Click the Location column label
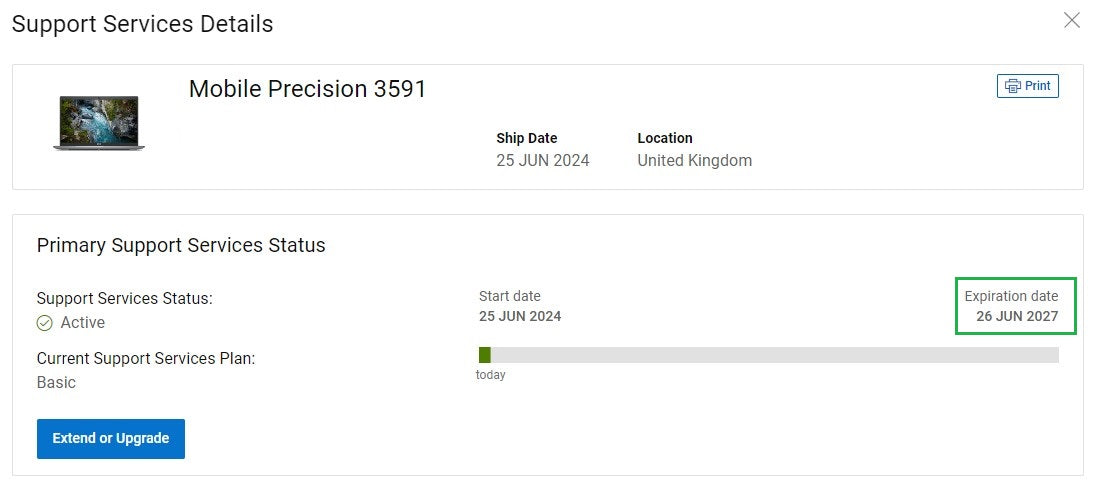 665,139
